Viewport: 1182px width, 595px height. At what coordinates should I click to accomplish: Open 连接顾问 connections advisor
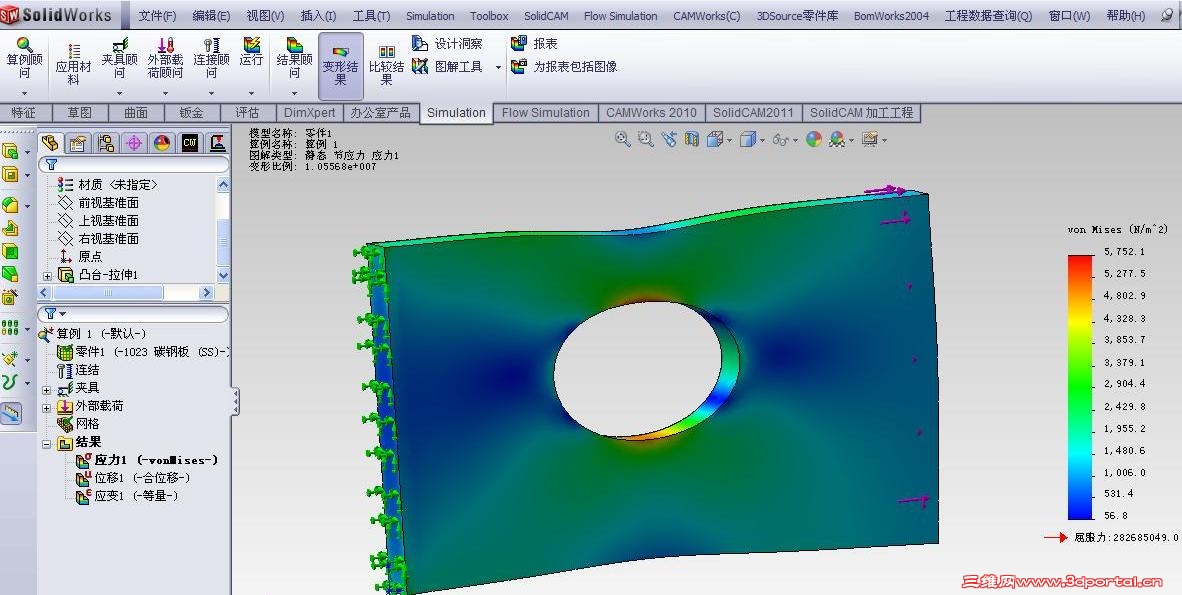point(211,59)
